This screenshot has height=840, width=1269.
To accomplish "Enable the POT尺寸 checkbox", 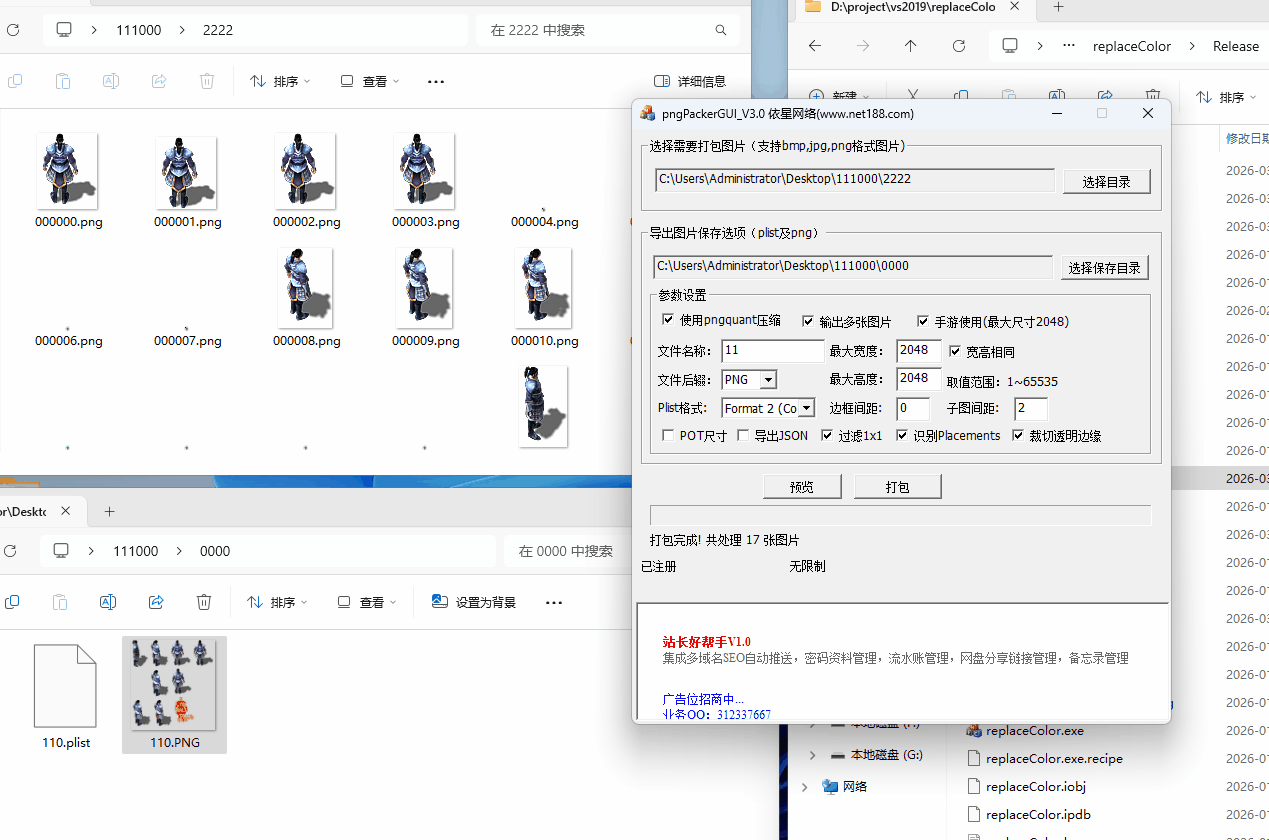I will 668,435.
